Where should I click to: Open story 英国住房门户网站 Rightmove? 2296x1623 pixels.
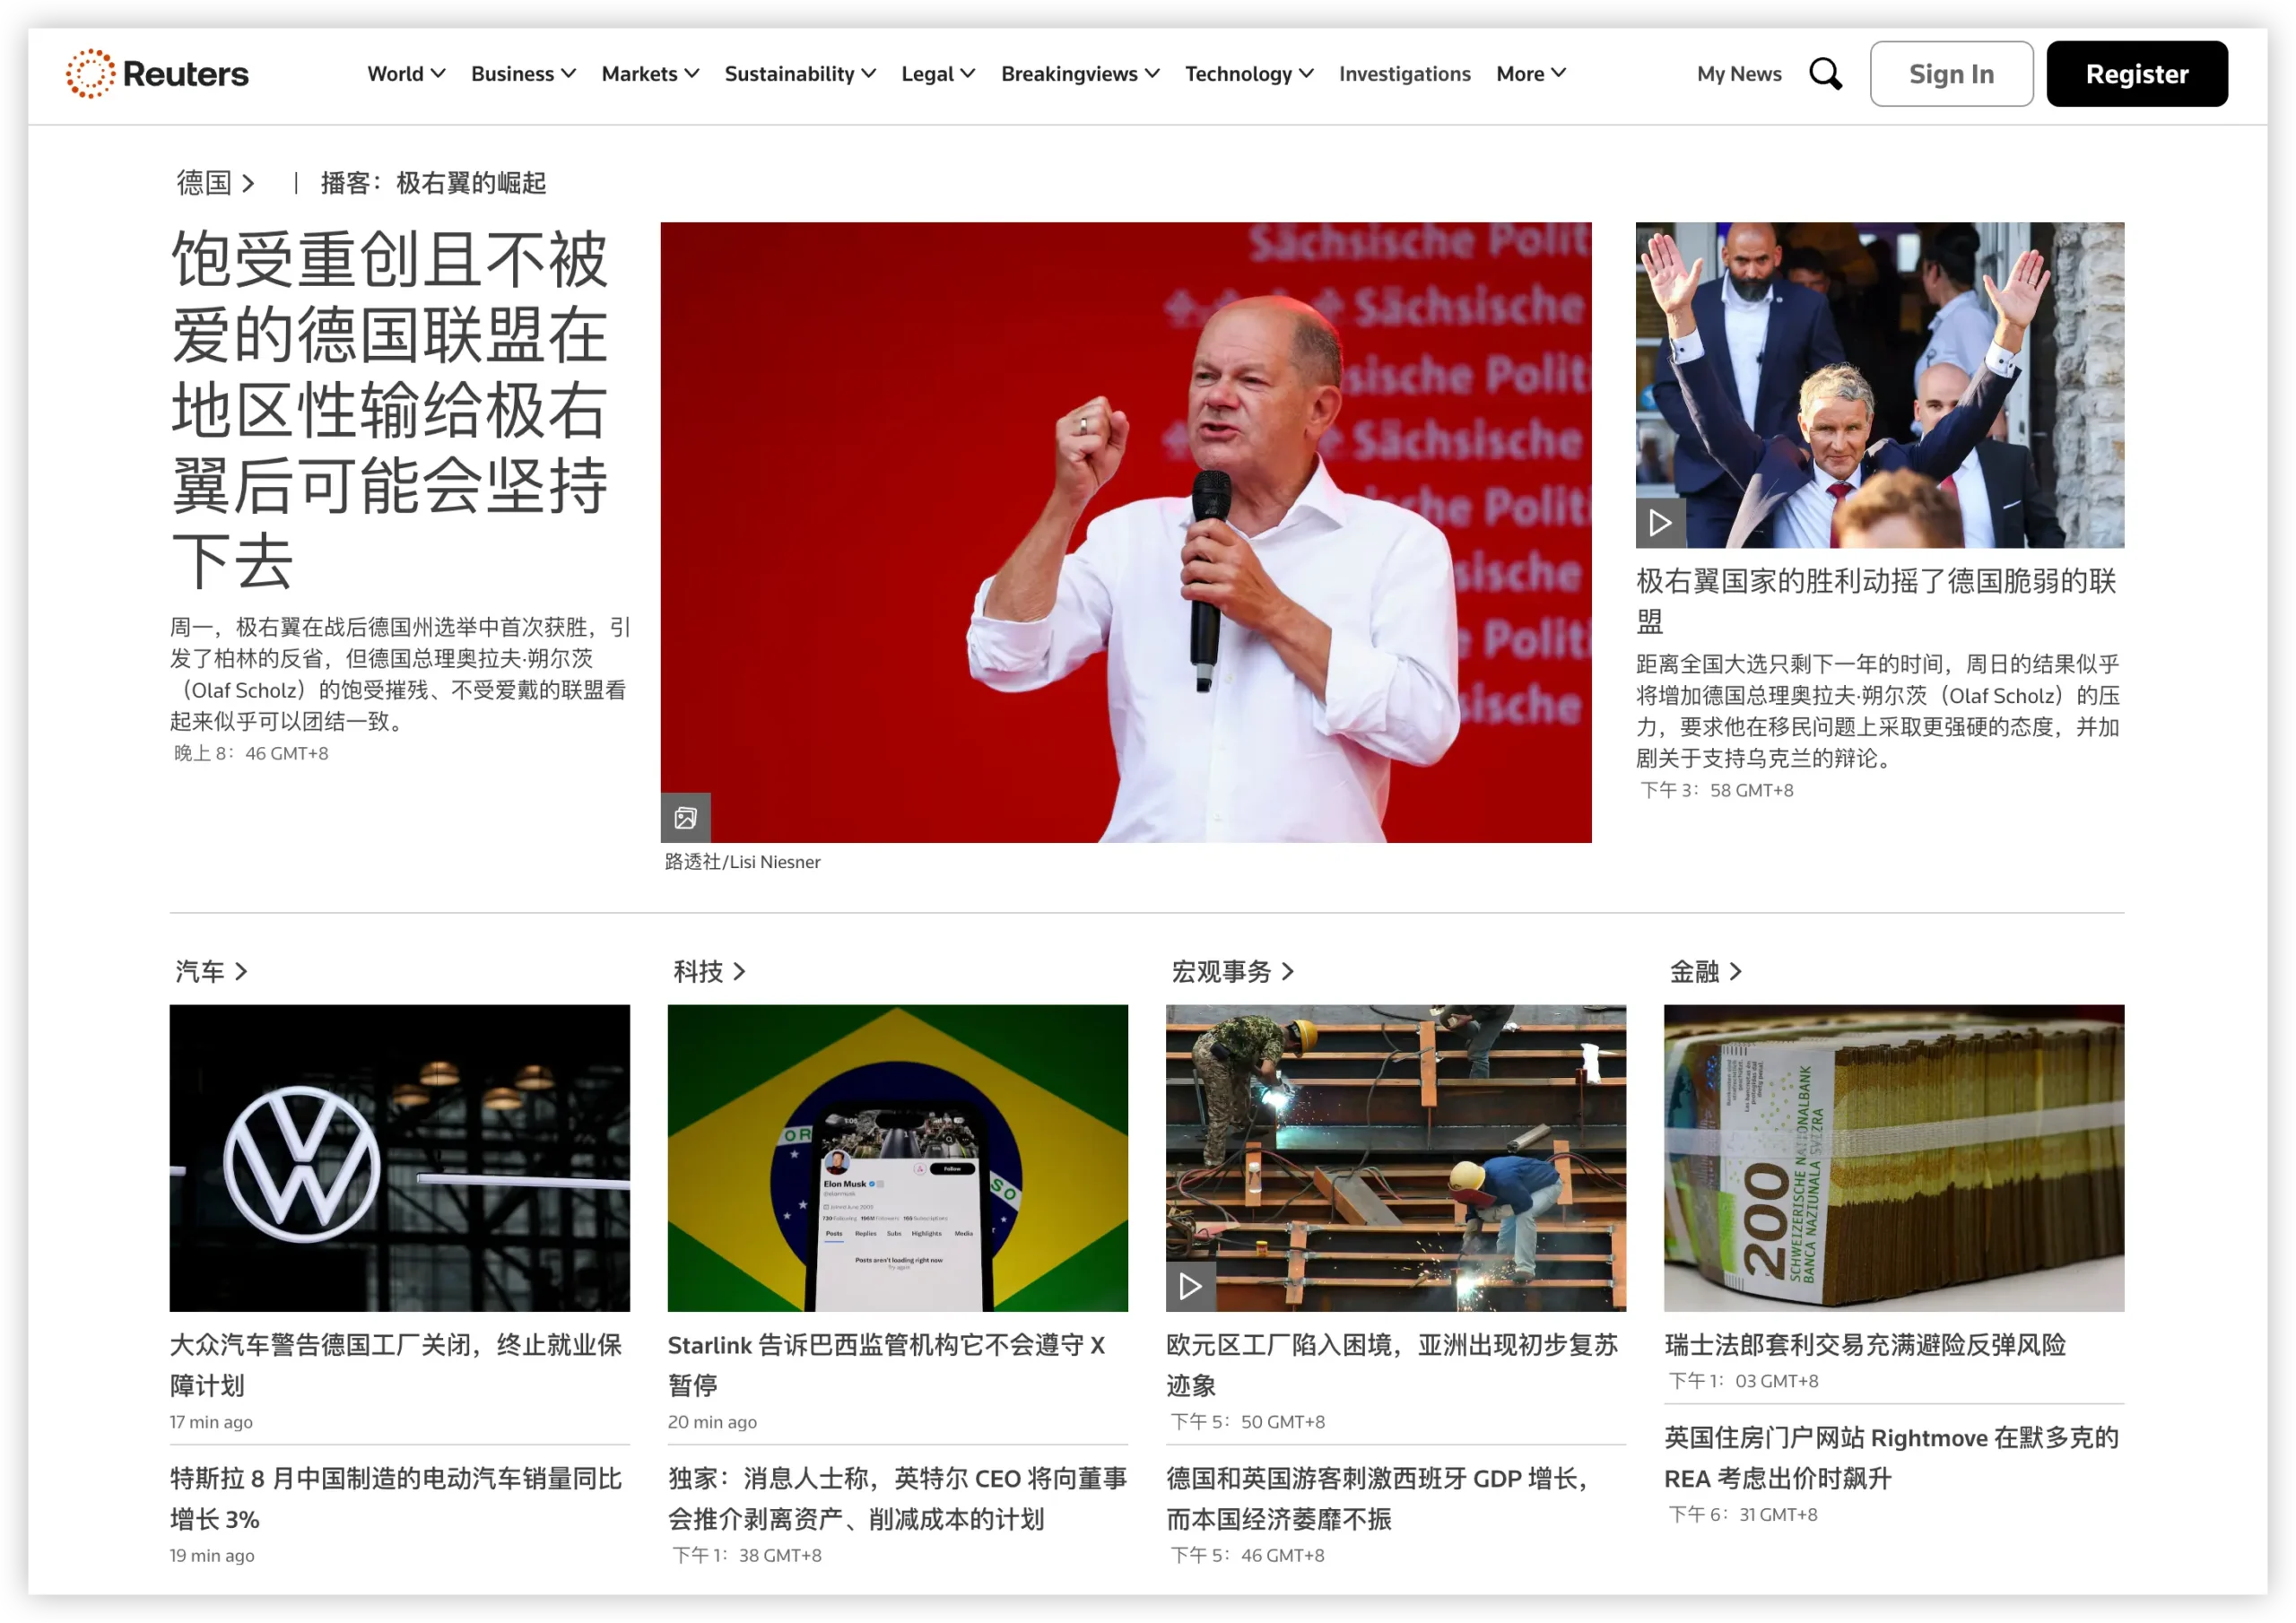click(1891, 1458)
